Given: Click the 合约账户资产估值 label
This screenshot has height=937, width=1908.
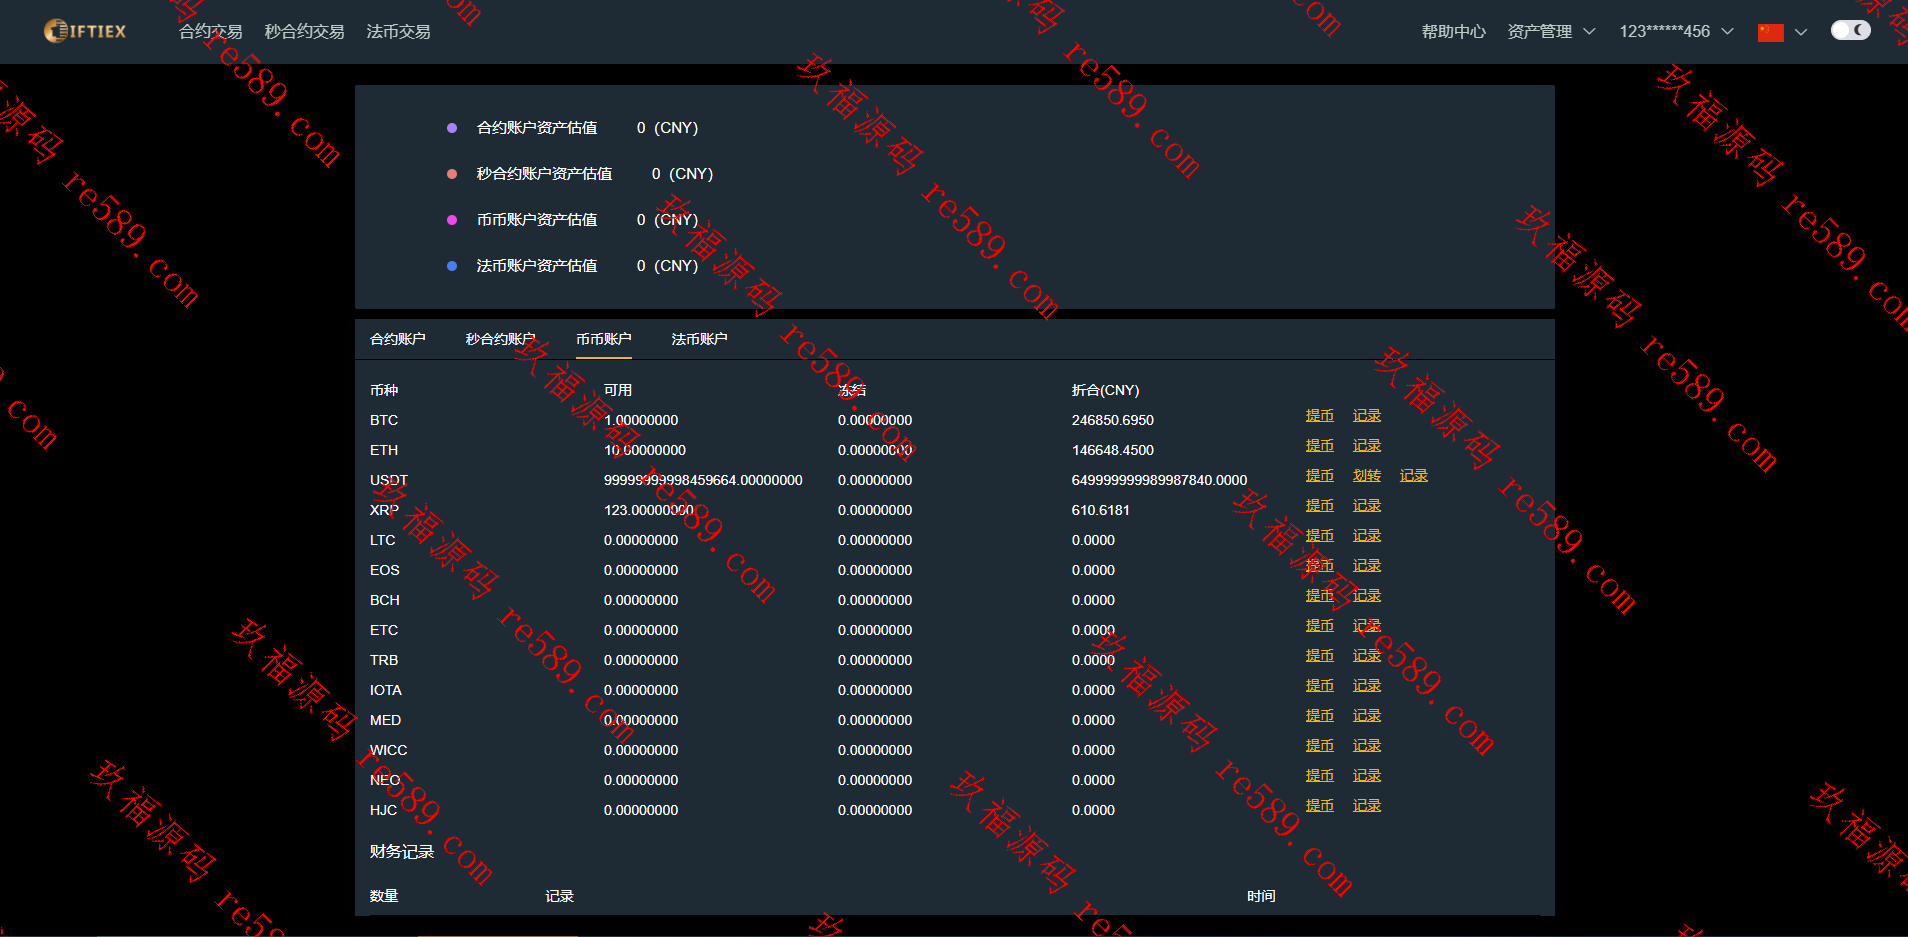Looking at the screenshot, I should (x=537, y=128).
